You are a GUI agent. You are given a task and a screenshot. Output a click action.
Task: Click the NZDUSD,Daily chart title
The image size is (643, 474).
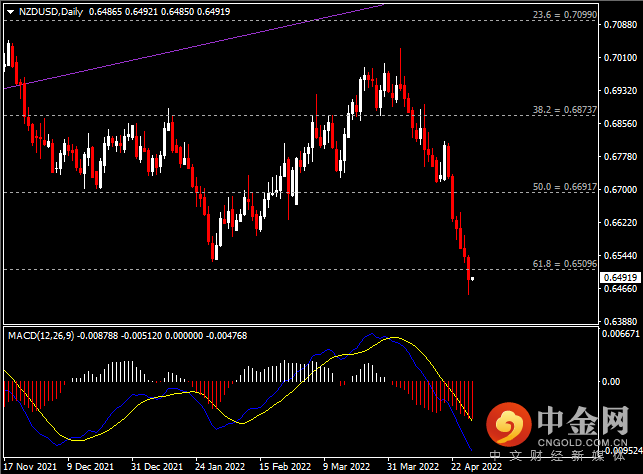pos(51,11)
